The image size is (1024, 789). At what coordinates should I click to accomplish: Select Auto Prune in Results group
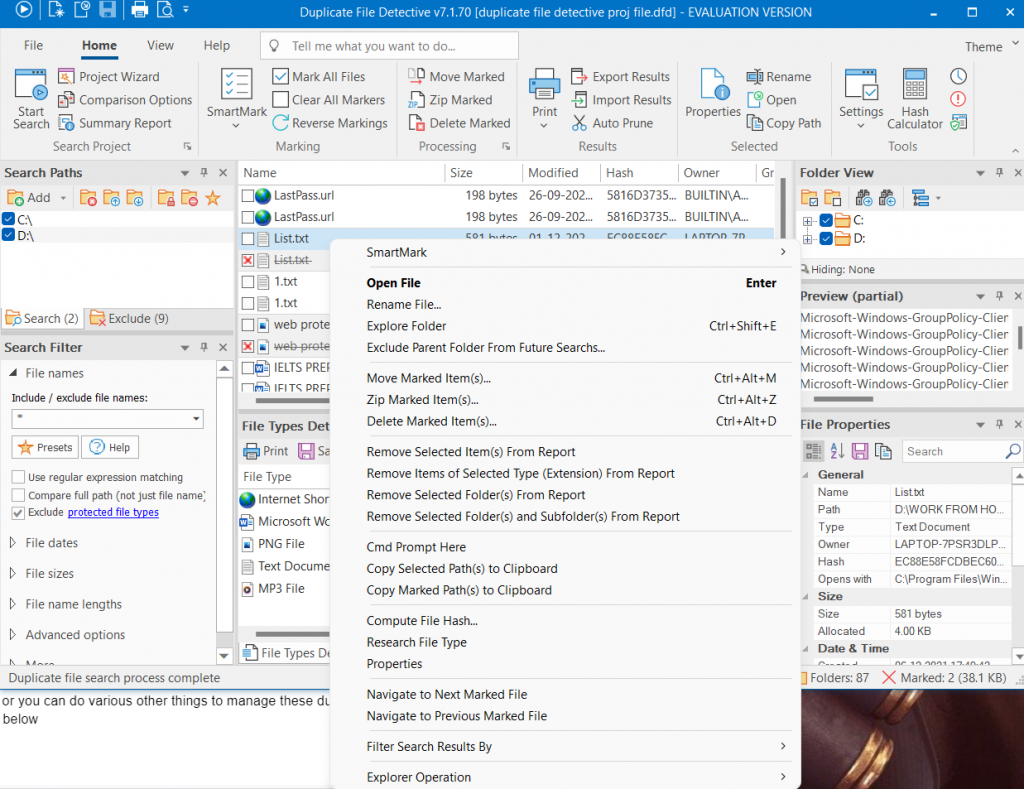click(612, 123)
